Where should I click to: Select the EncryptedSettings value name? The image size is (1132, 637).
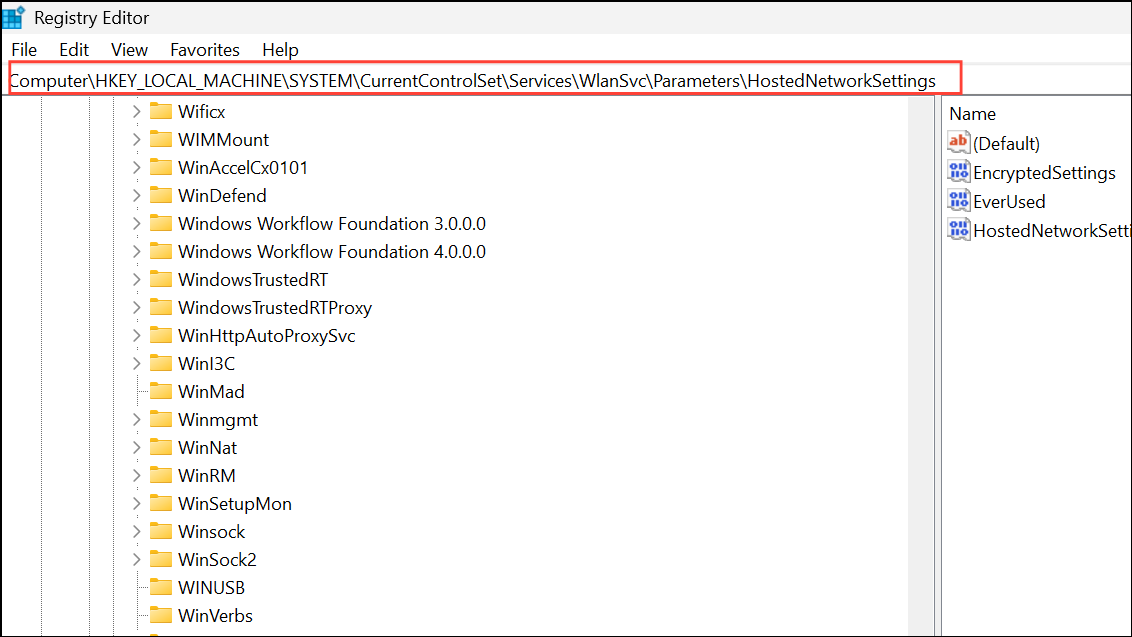tap(1044, 173)
